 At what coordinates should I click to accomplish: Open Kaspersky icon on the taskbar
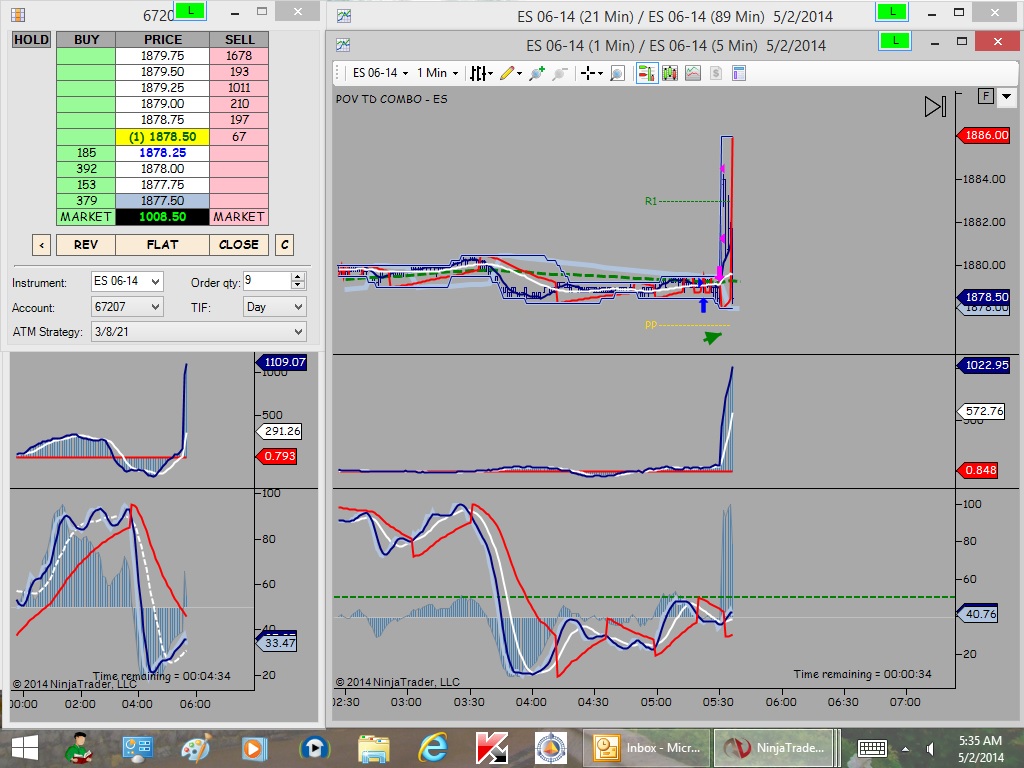492,748
